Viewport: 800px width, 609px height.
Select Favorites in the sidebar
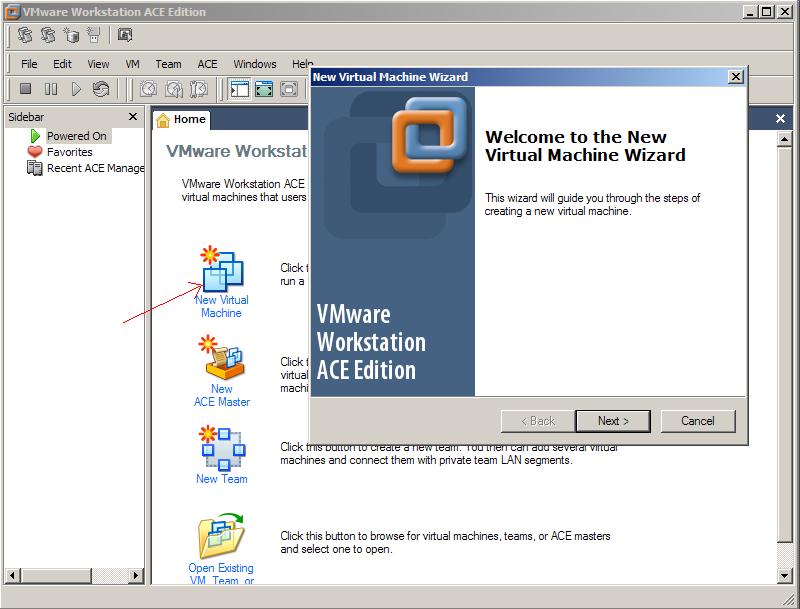69,152
